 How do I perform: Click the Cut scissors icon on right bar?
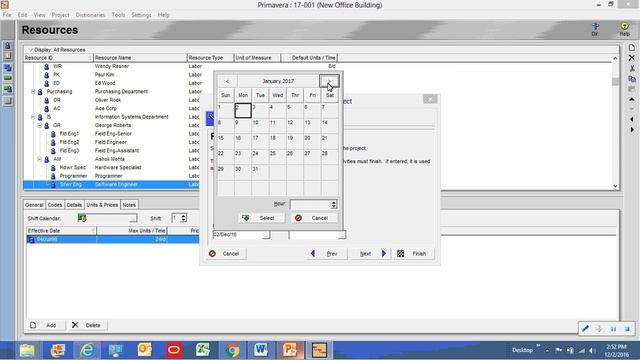click(632, 68)
